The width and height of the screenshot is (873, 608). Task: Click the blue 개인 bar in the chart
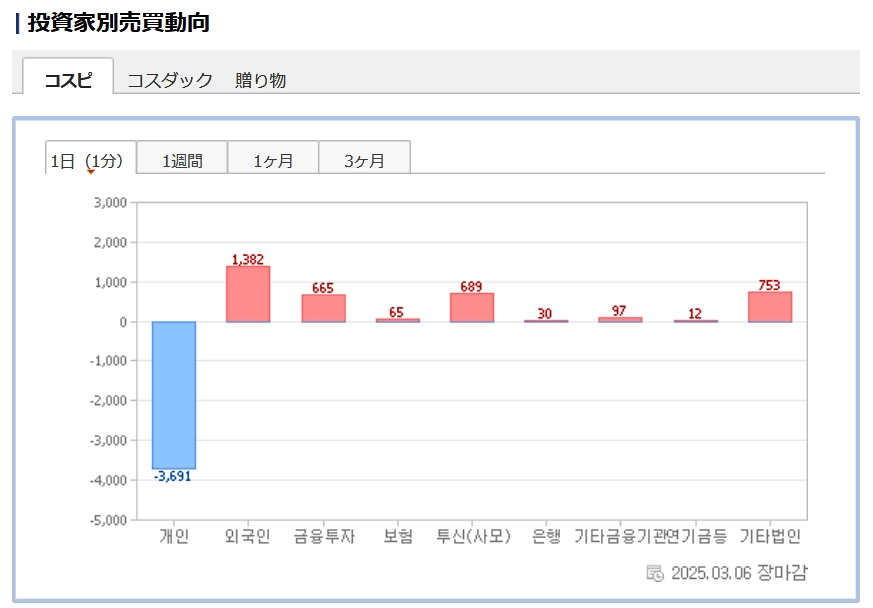coord(174,395)
